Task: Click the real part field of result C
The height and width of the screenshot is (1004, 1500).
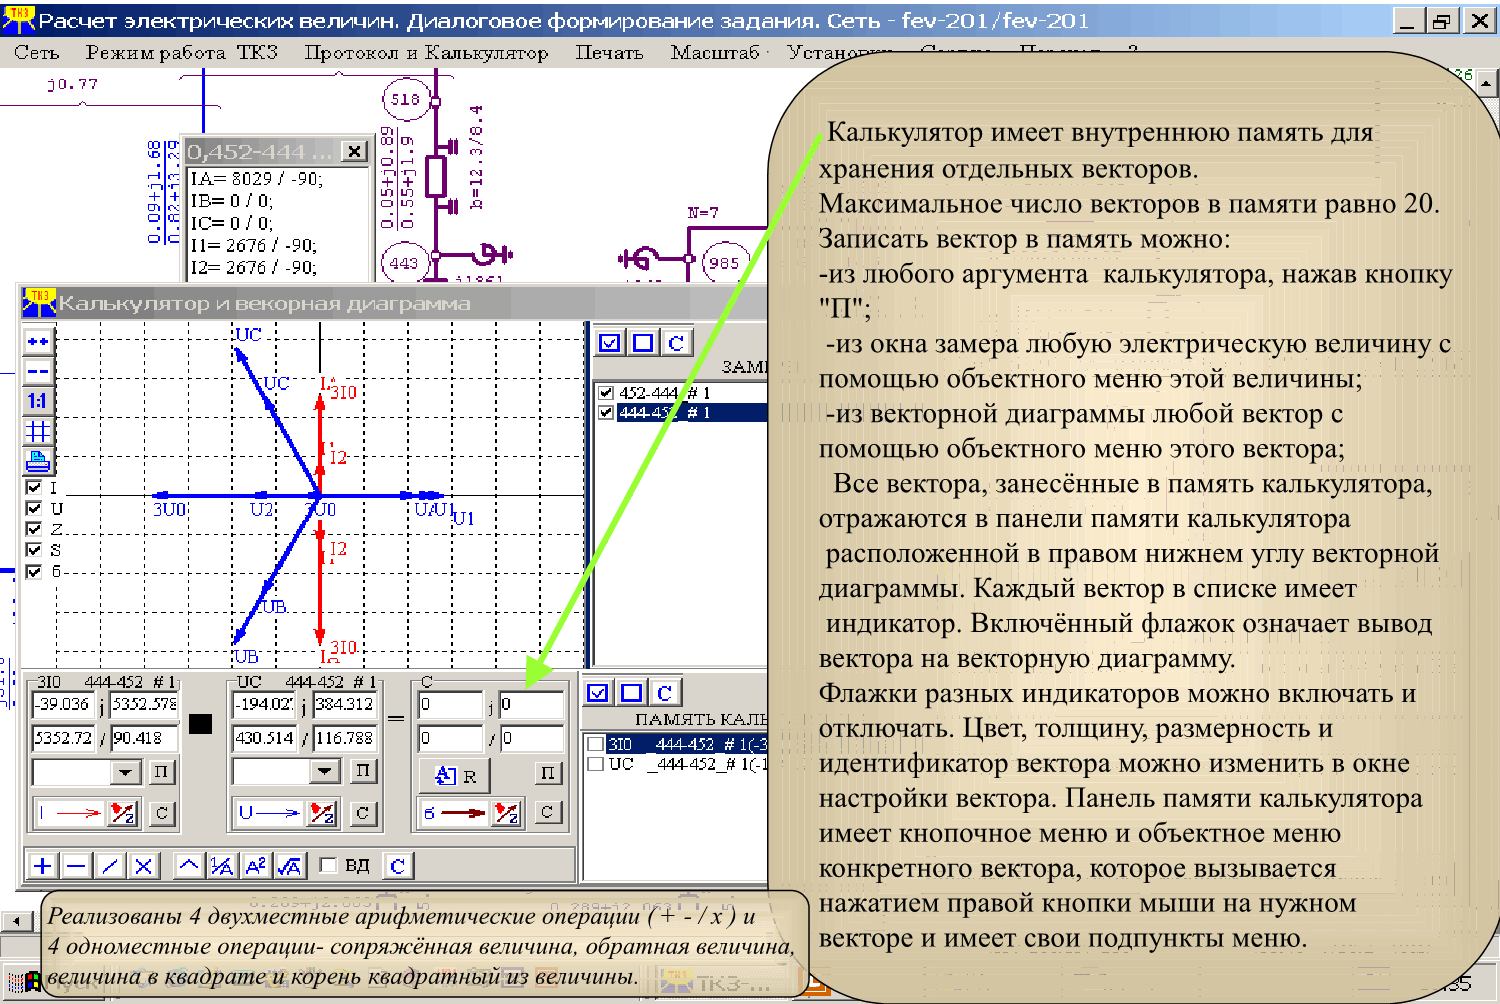Action: [450, 705]
